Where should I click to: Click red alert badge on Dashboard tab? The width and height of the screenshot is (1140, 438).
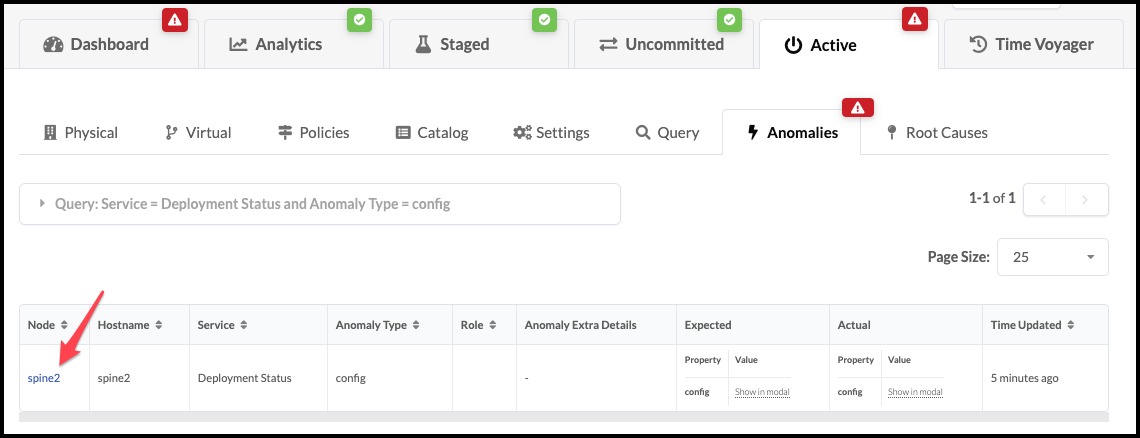pyautogui.click(x=176, y=19)
